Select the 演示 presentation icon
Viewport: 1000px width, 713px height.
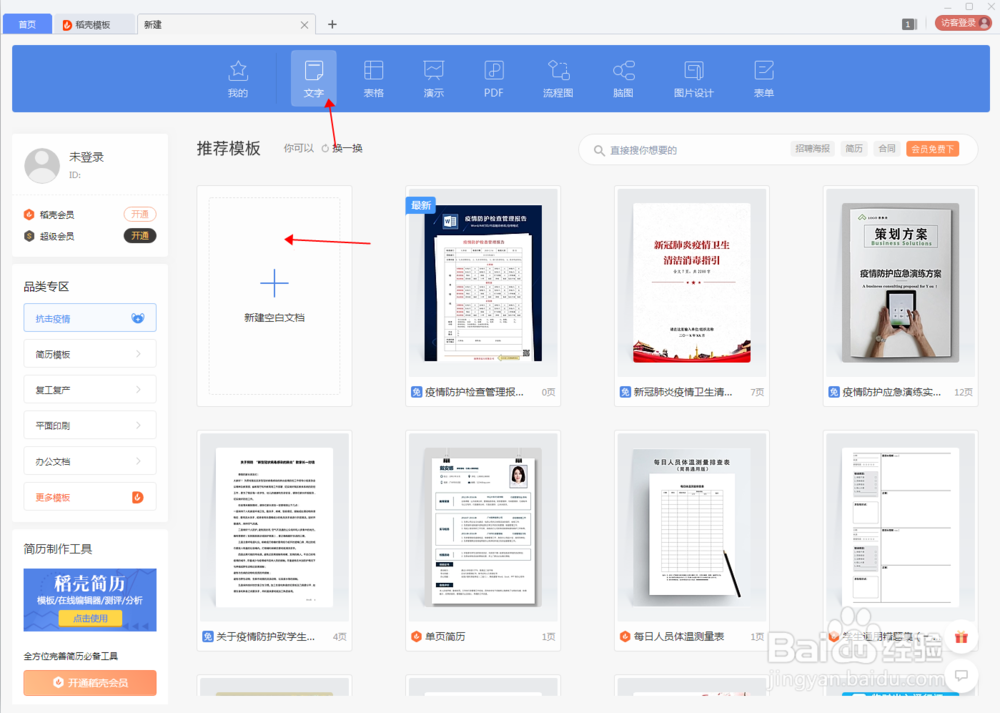(x=434, y=70)
